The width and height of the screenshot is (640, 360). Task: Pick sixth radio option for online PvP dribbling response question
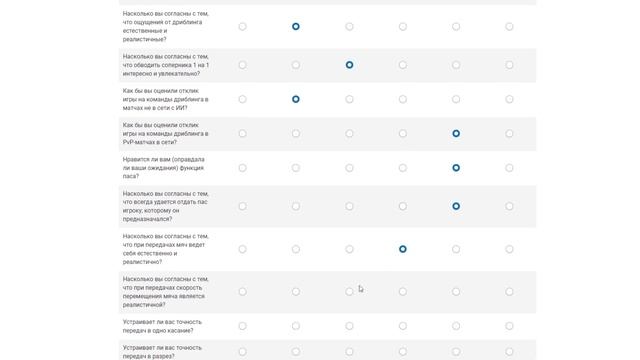[509, 133]
